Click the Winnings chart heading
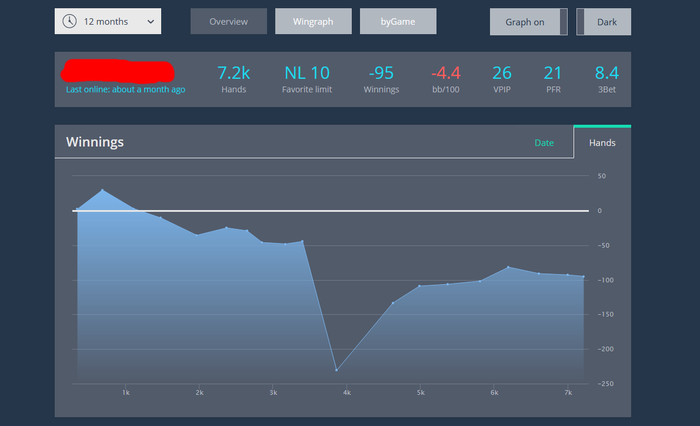 (x=95, y=142)
